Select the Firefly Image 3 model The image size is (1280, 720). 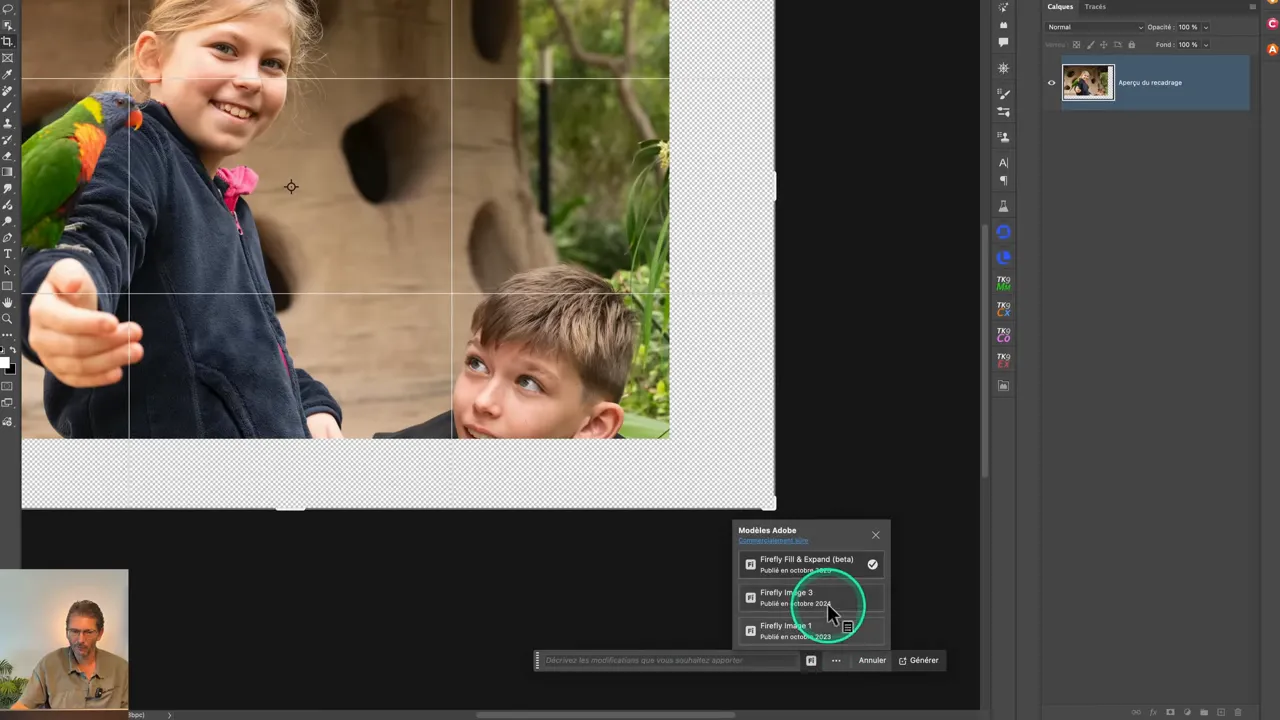[x=787, y=597]
